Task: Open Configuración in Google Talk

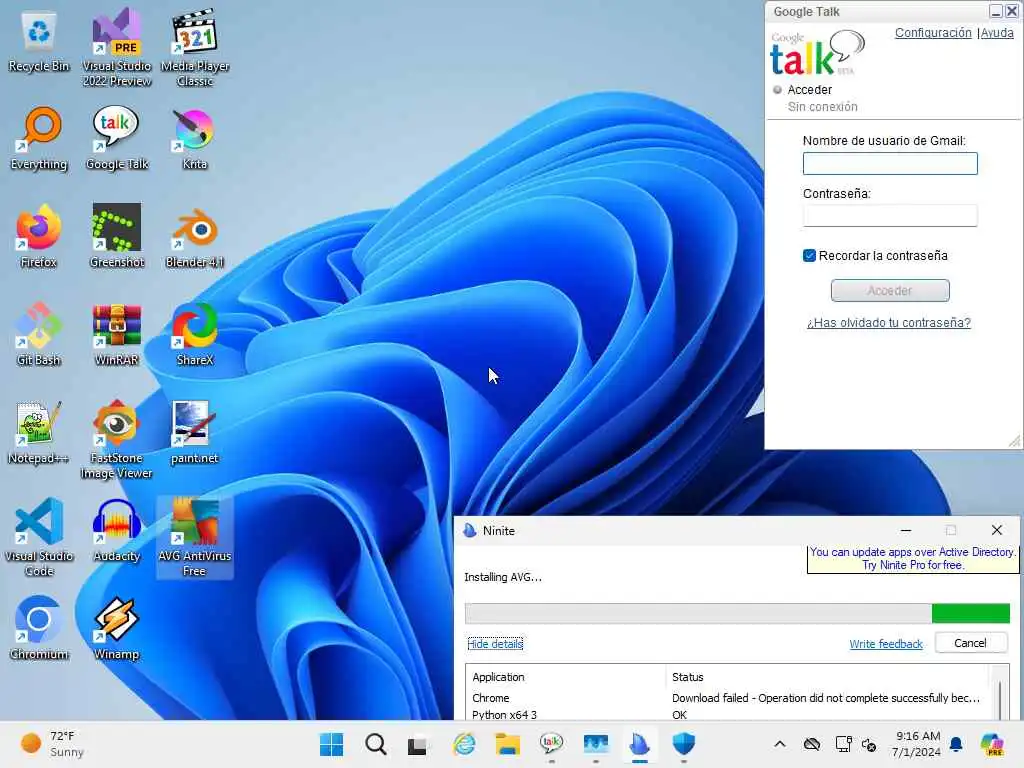Action: point(933,33)
